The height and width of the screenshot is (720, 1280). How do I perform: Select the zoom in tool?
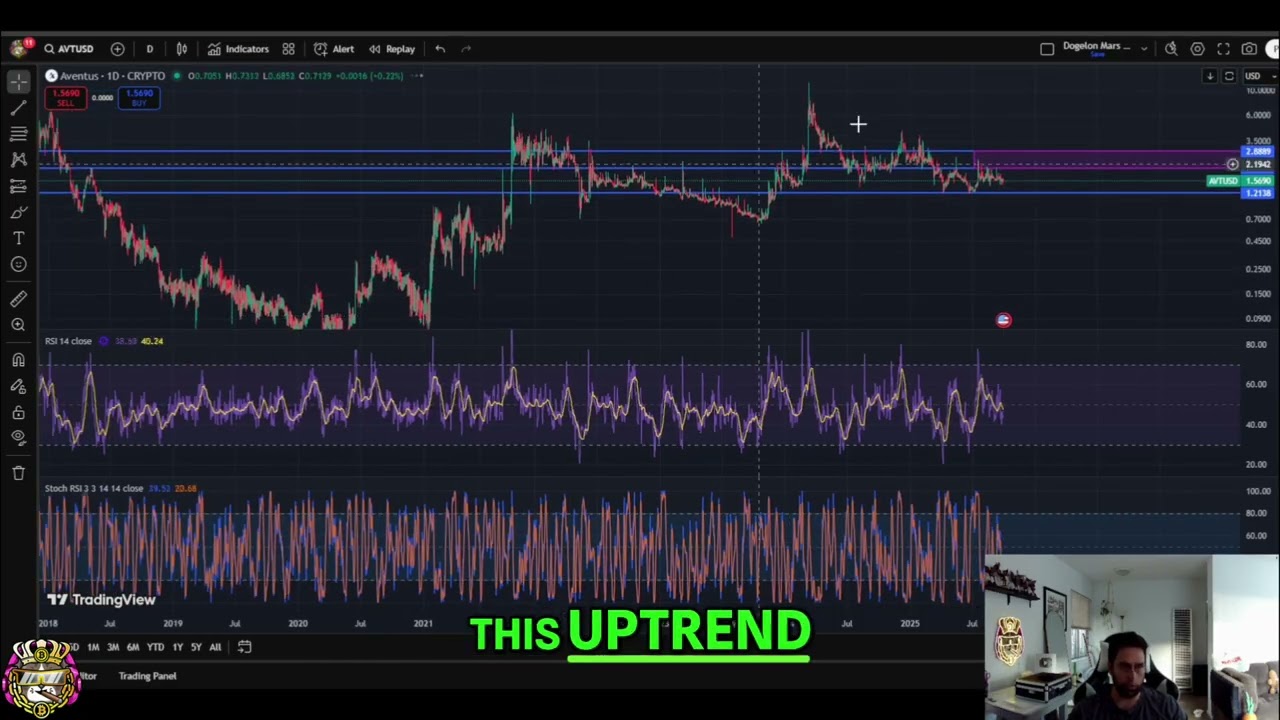click(18, 325)
